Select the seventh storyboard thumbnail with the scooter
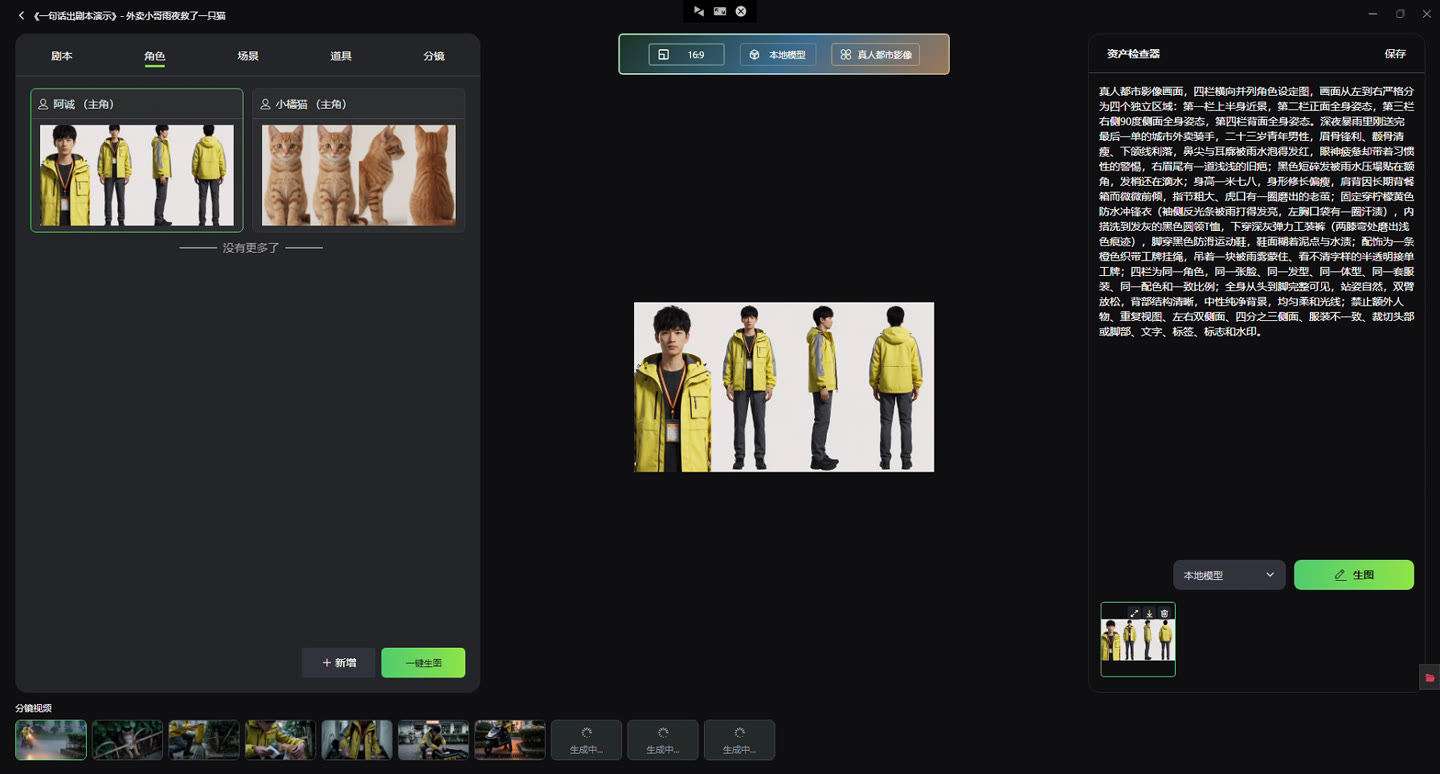 coord(510,740)
